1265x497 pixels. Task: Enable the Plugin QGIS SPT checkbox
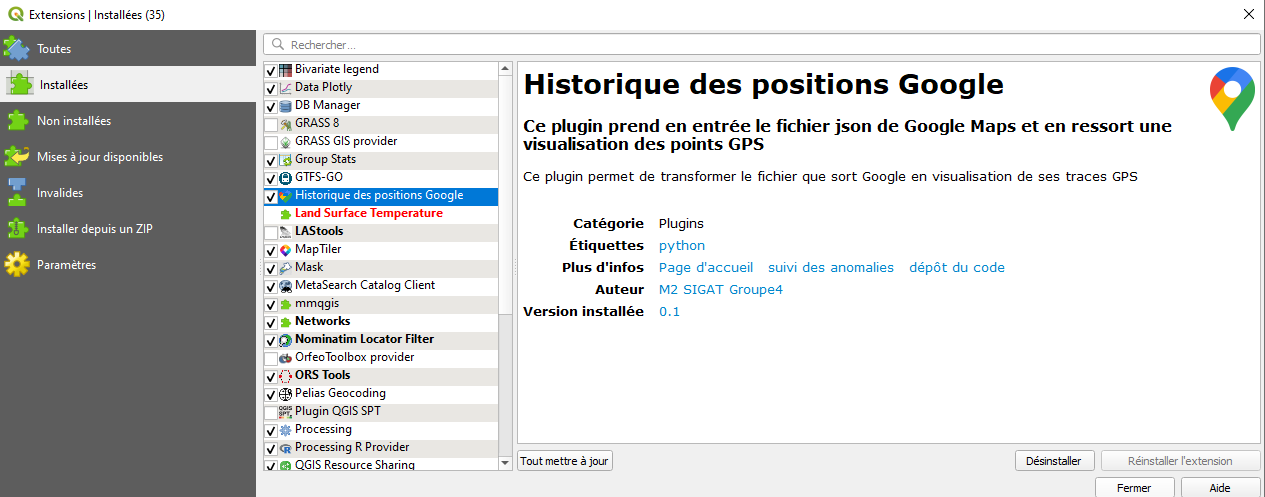tap(271, 413)
